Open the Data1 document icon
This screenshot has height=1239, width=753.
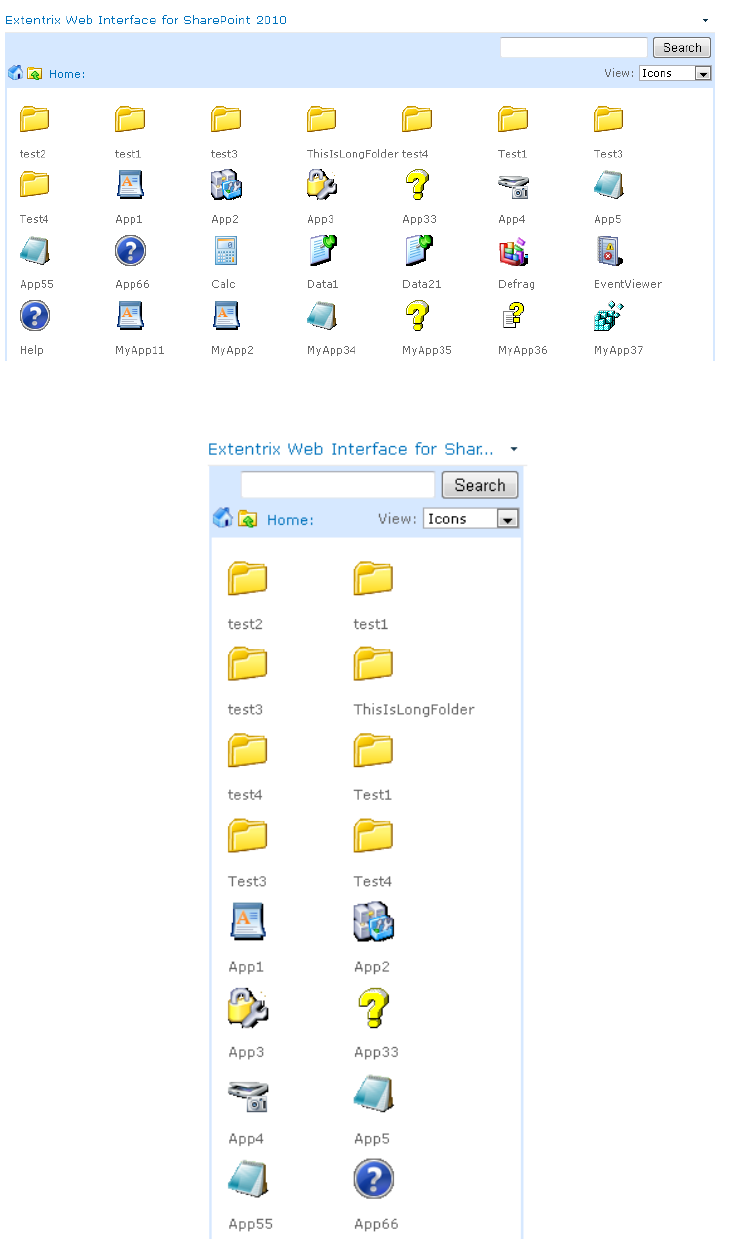pos(322,251)
